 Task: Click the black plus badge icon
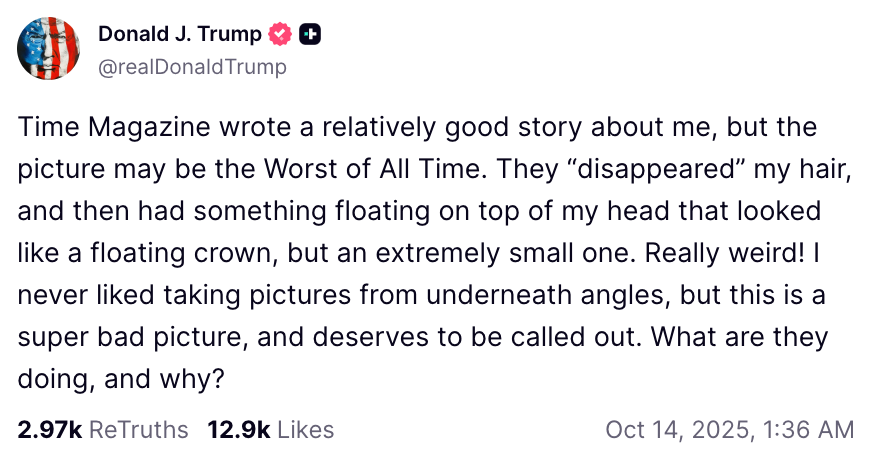point(310,34)
